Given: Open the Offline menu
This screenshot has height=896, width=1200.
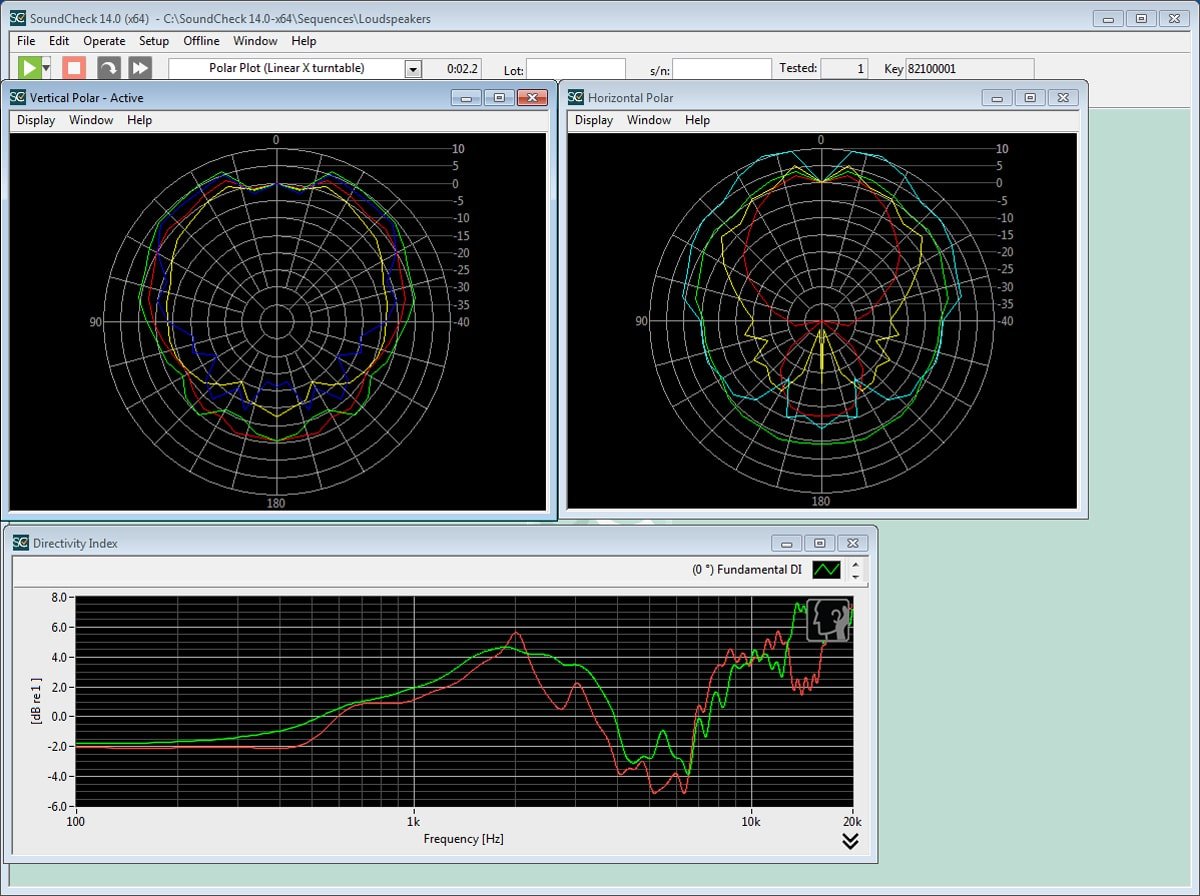Looking at the screenshot, I should [201, 41].
